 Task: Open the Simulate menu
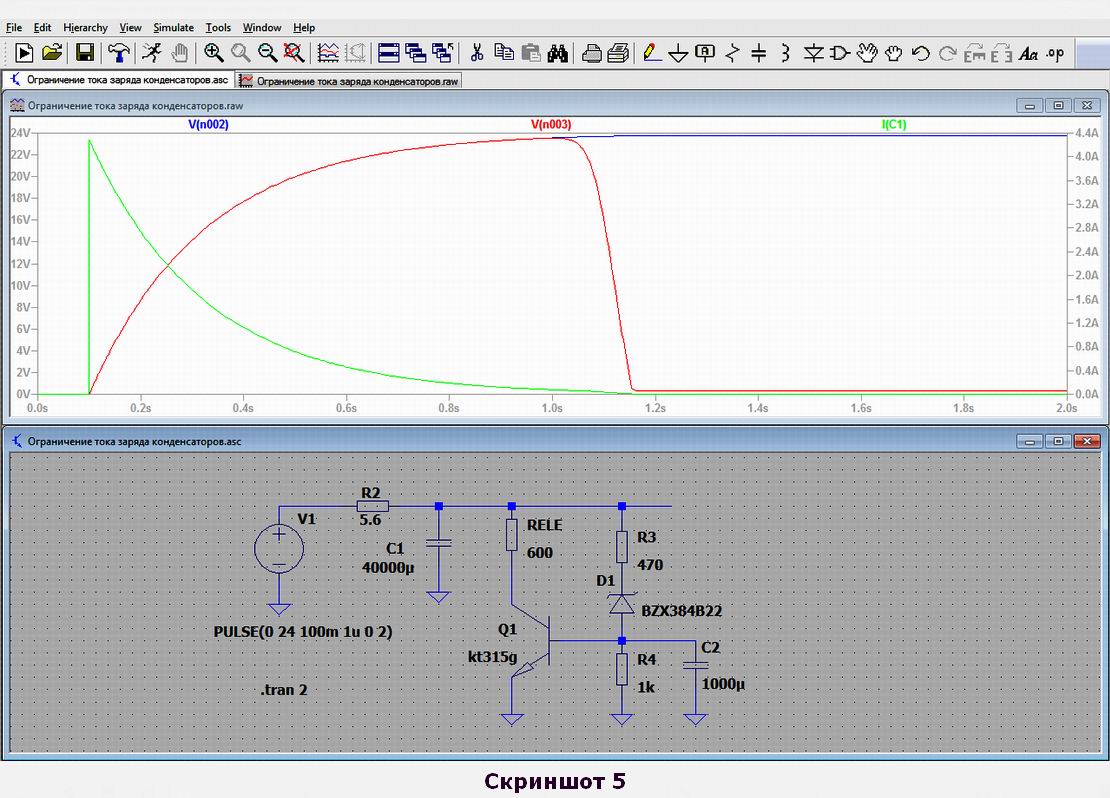click(173, 28)
